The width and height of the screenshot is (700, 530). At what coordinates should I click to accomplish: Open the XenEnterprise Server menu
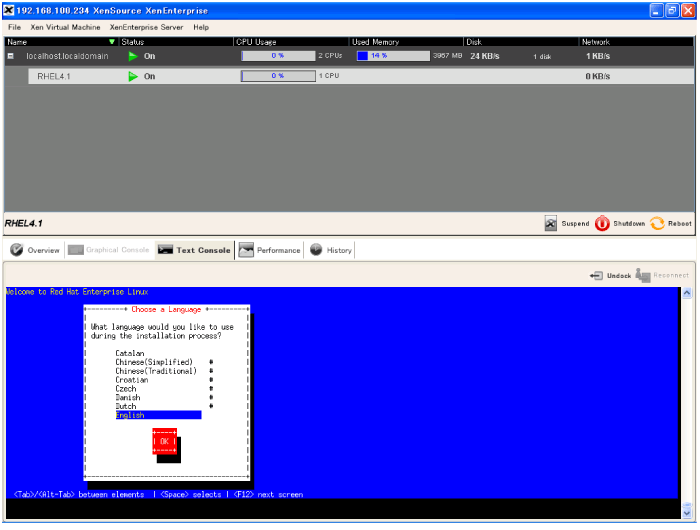tap(146, 27)
